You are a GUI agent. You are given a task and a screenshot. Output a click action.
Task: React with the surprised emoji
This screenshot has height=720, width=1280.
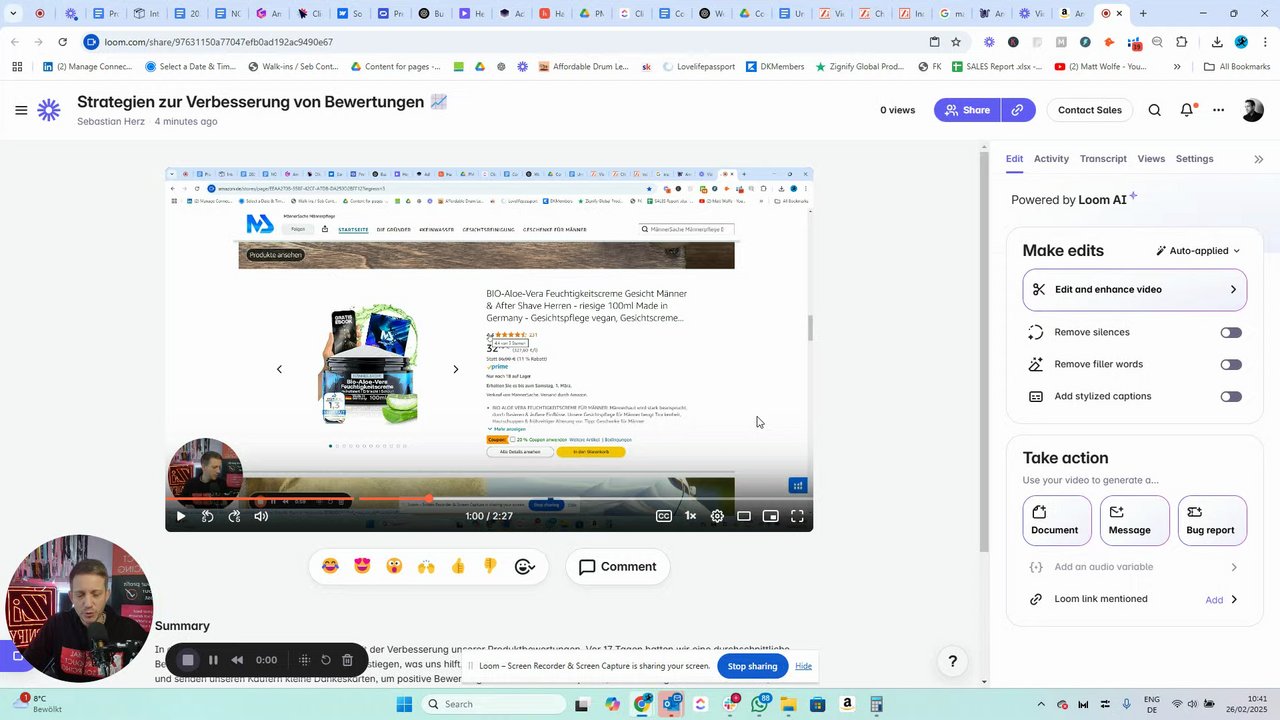[394, 567]
